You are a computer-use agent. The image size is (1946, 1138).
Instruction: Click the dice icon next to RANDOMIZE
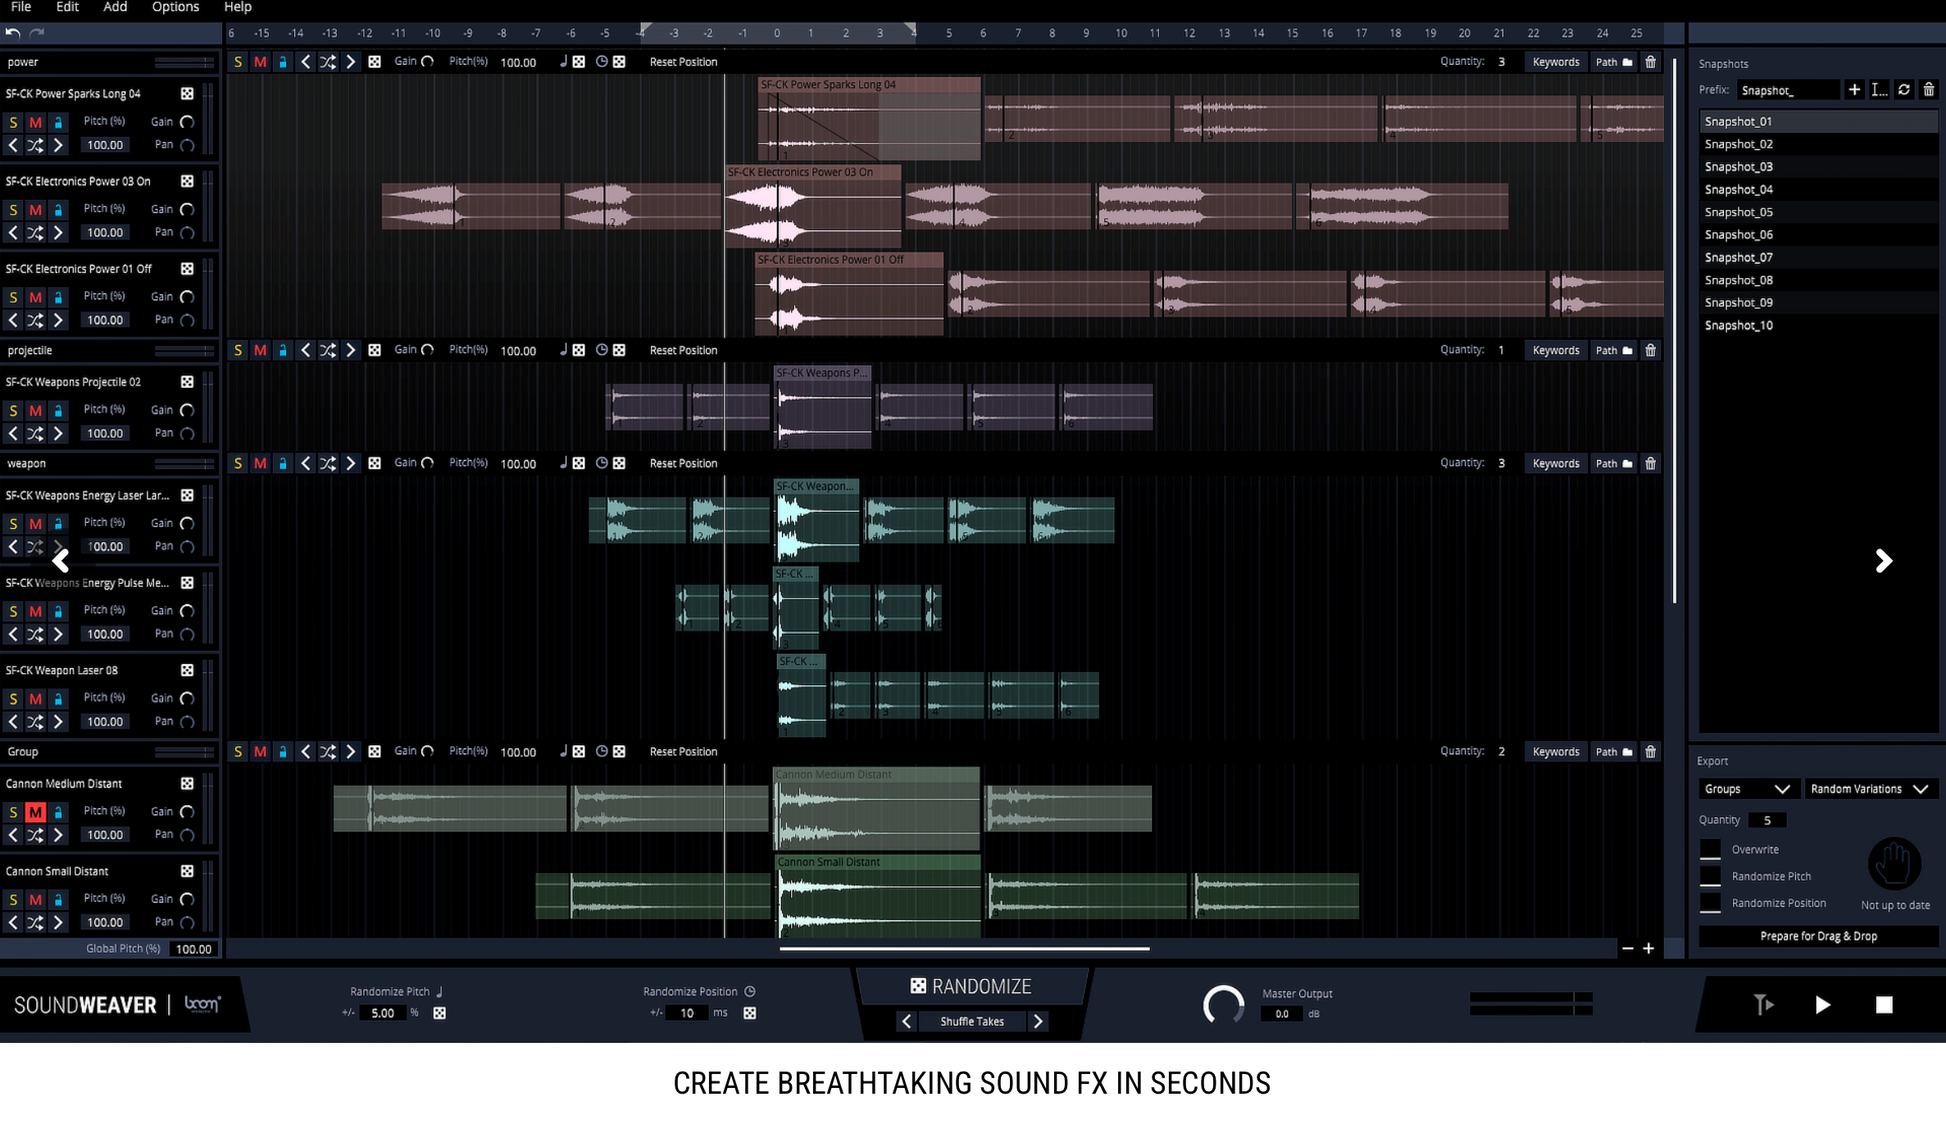[917, 986]
